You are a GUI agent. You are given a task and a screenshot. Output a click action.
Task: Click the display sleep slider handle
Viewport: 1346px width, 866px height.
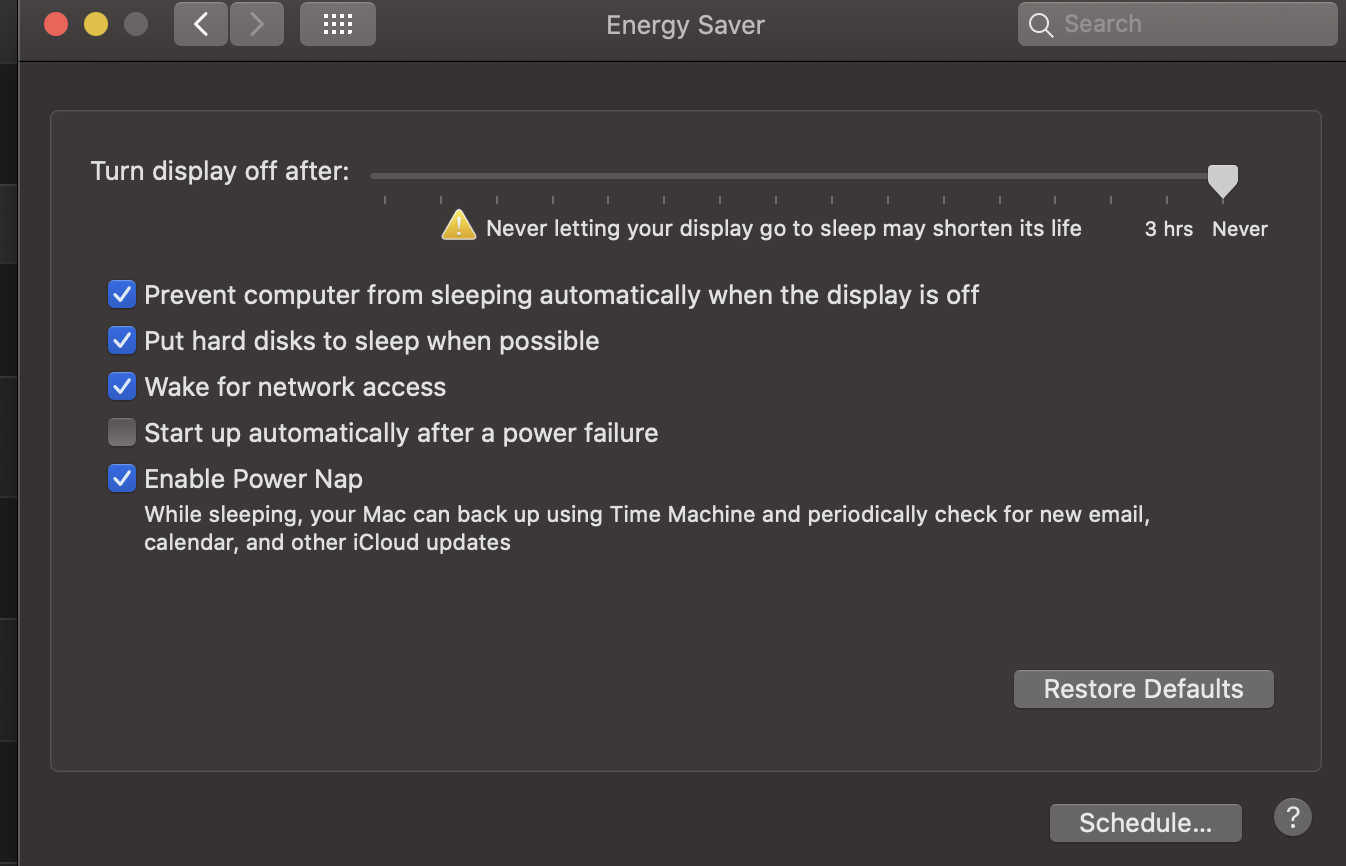1223,182
